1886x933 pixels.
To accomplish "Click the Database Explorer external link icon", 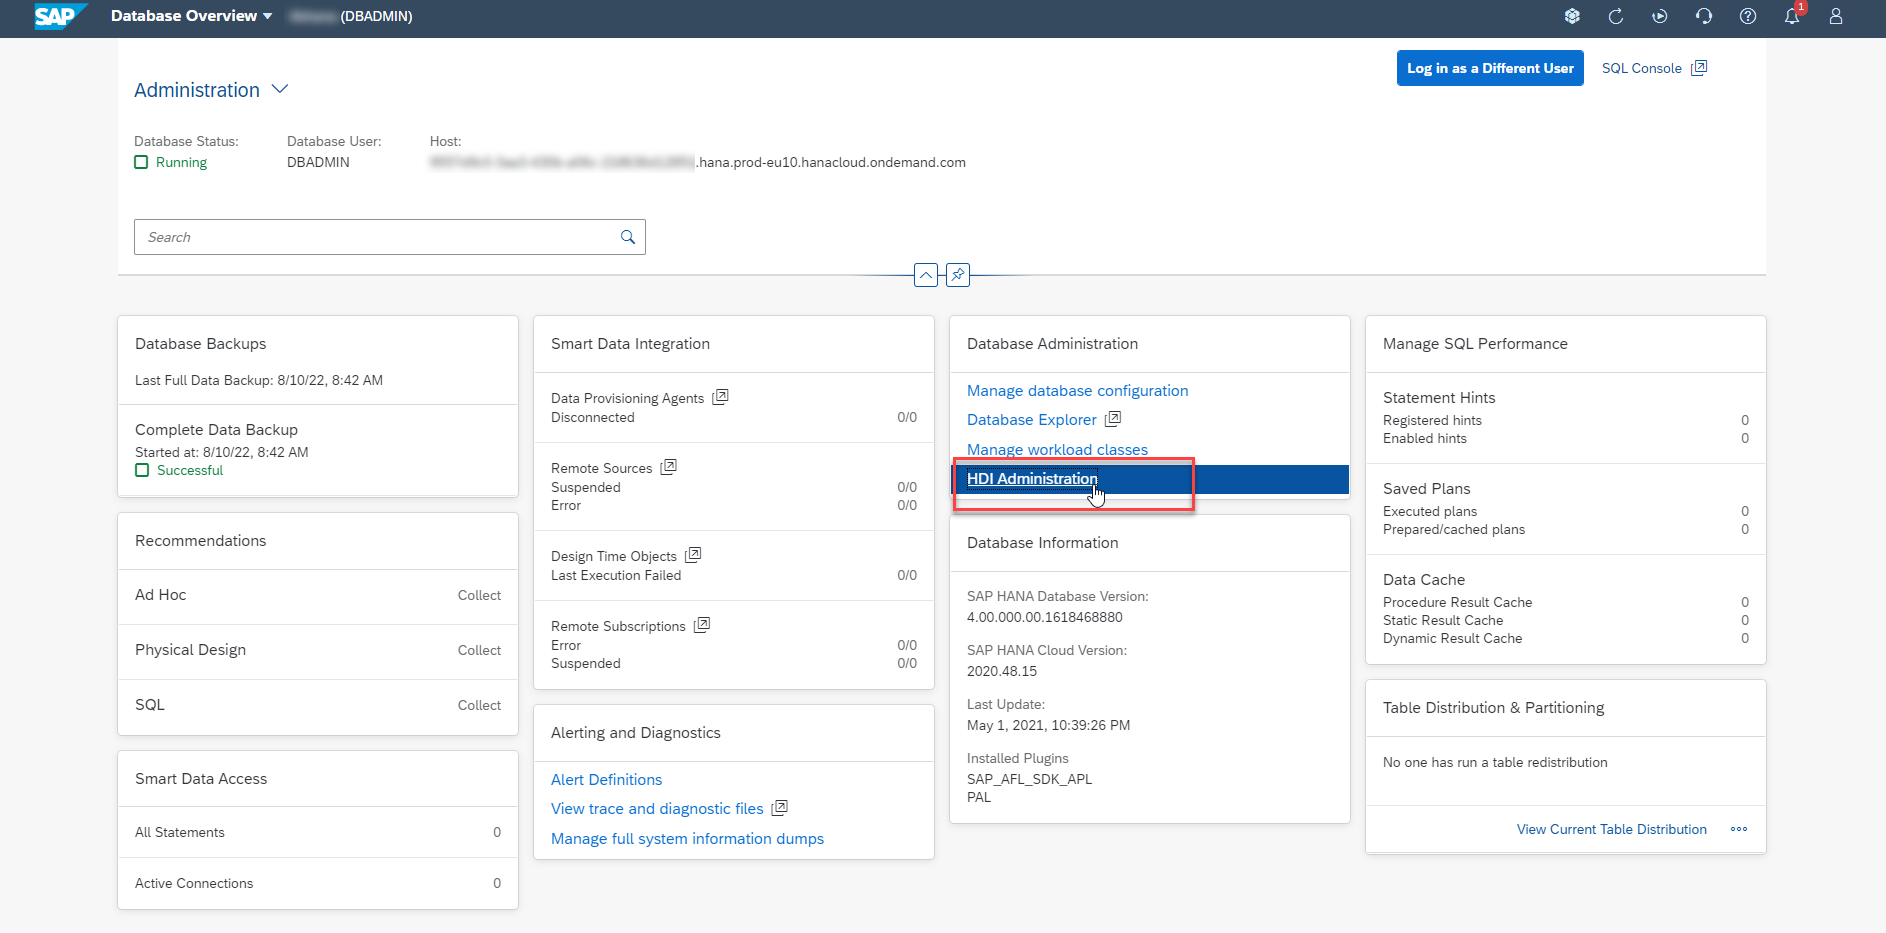I will pos(1113,419).
